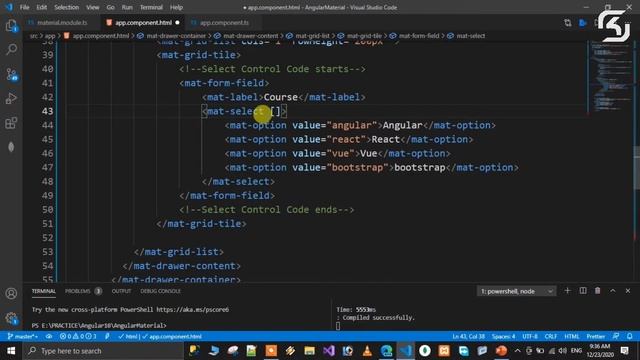Viewport: 640px width, 360px height.
Task: Click the feedback icon in status bar
Action: pyautogui.click(x=616, y=336)
